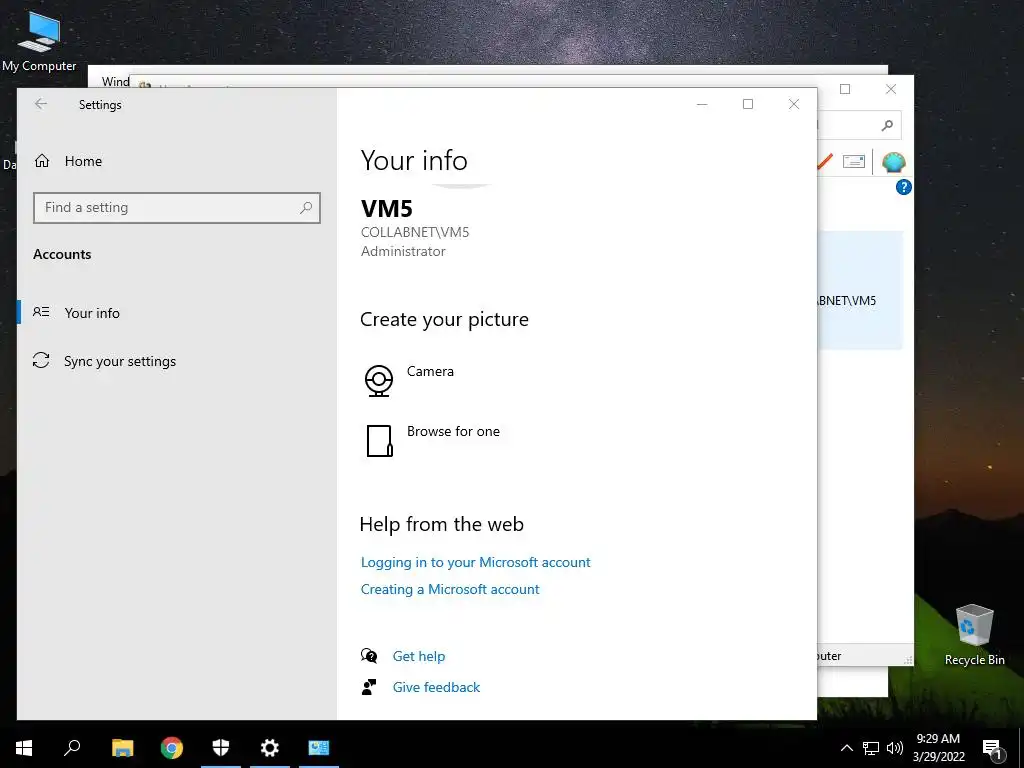
Task: Click the Get help chat bubble icon
Action: tap(369, 656)
